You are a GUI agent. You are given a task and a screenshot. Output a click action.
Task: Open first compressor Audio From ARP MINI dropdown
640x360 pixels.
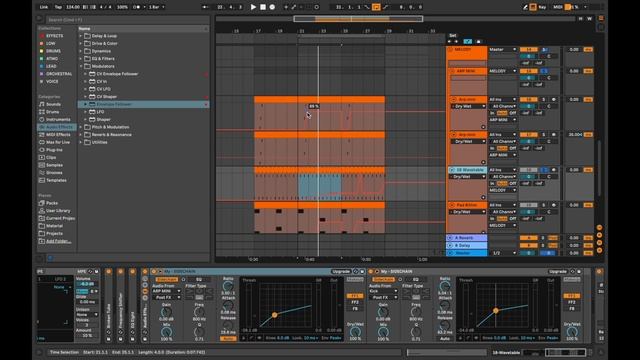click(x=167, y=291)
